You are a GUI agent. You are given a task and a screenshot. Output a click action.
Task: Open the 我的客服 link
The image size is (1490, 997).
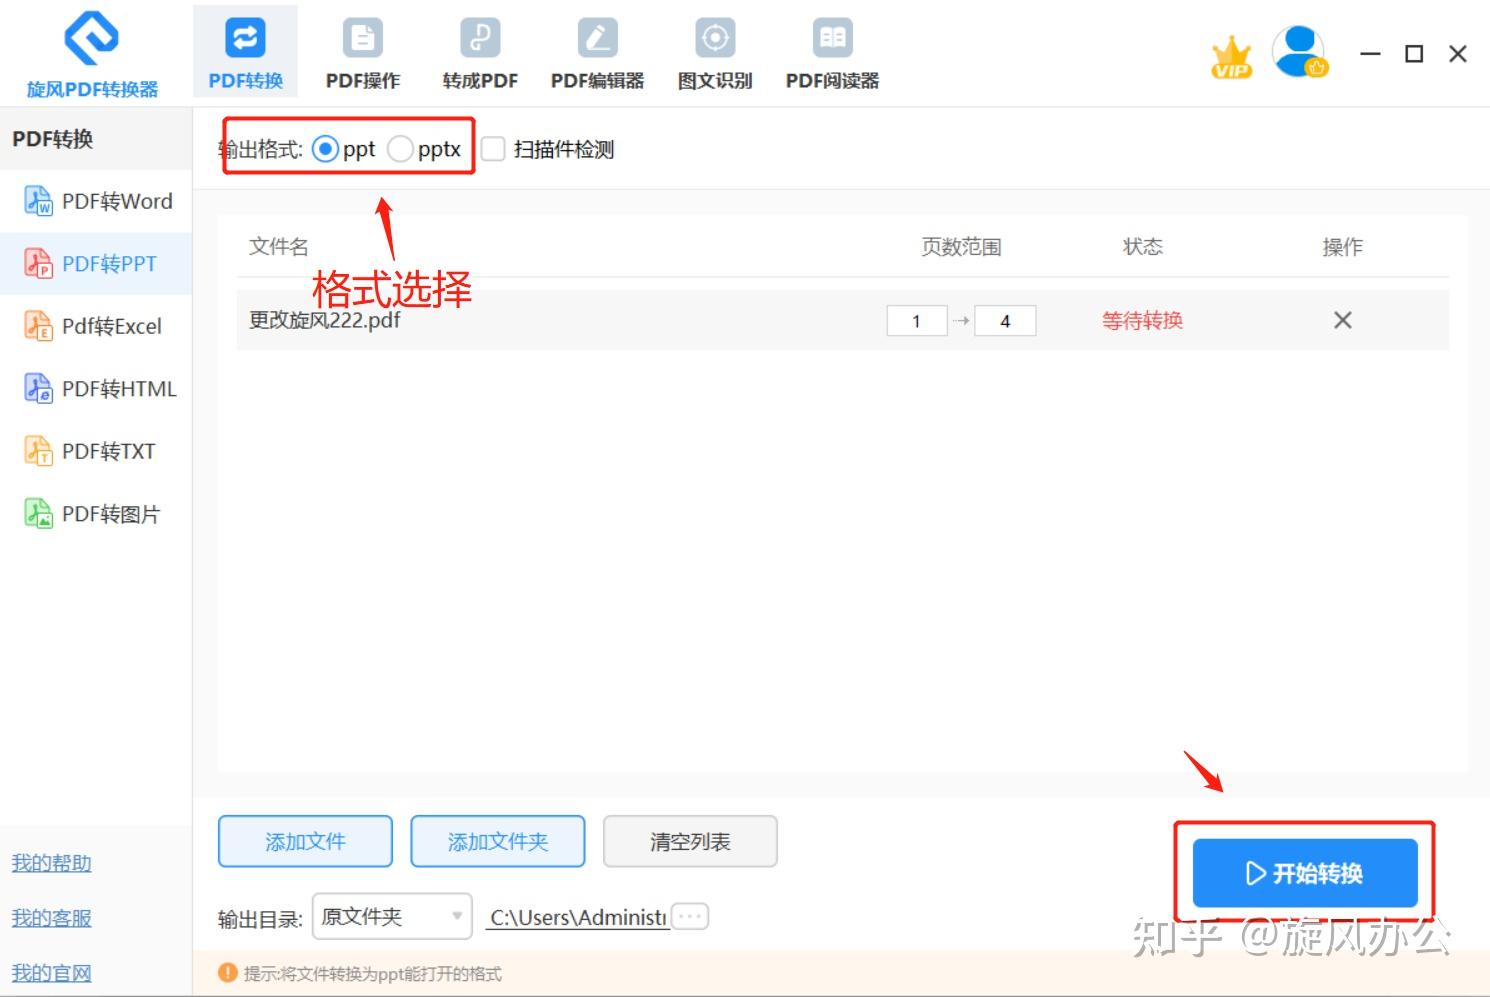pyautogui.click(x=51, y=918)
